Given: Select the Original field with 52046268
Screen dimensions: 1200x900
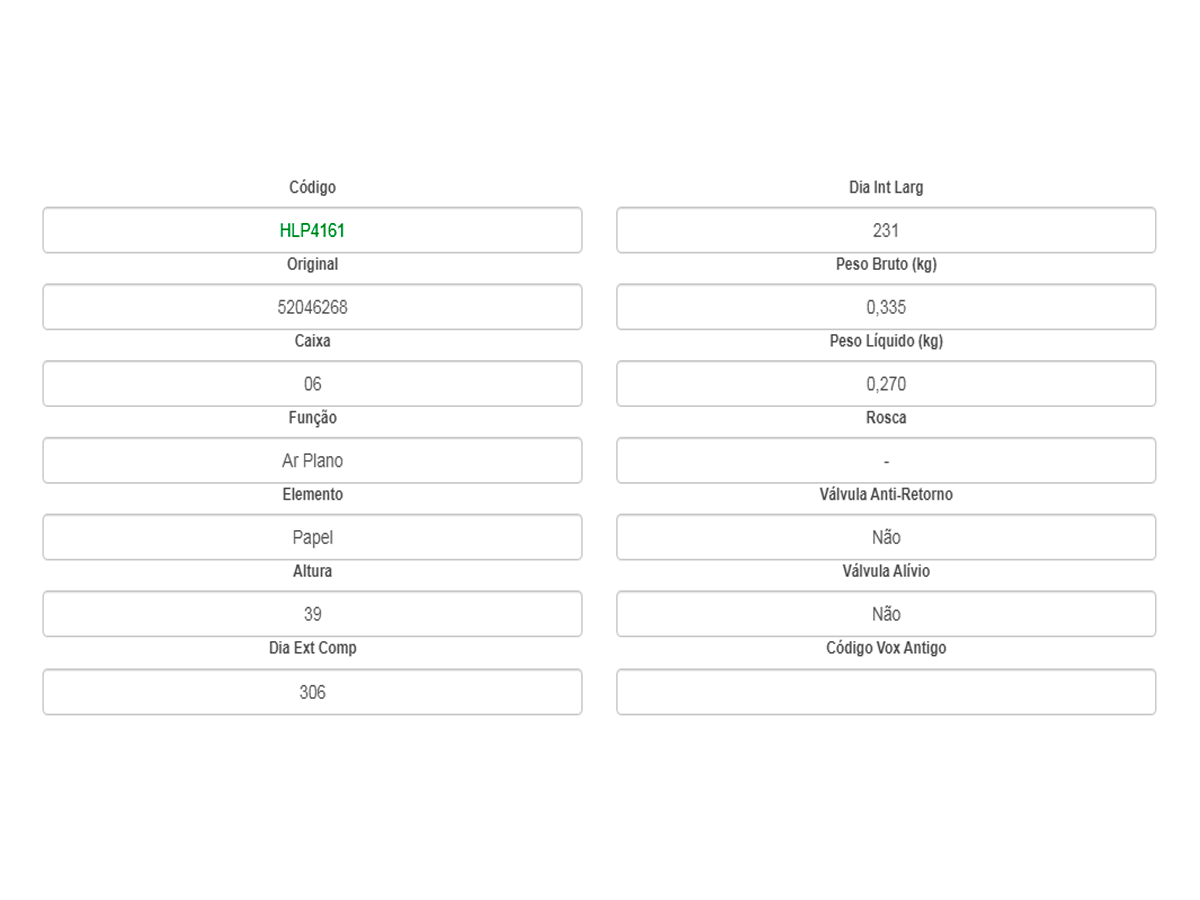Looking at the screenshot, I should click(x=312, y=307).
